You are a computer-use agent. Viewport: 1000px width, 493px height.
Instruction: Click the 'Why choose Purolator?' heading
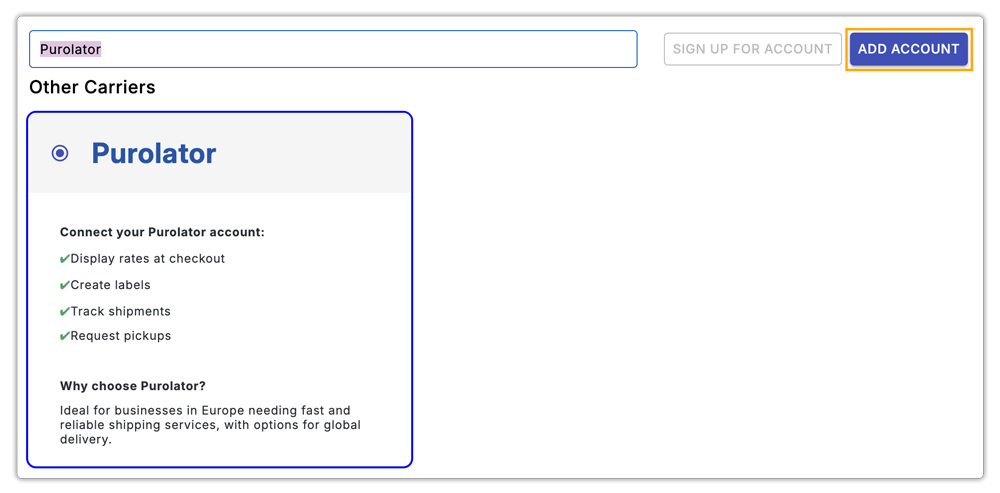pos(133,386)
